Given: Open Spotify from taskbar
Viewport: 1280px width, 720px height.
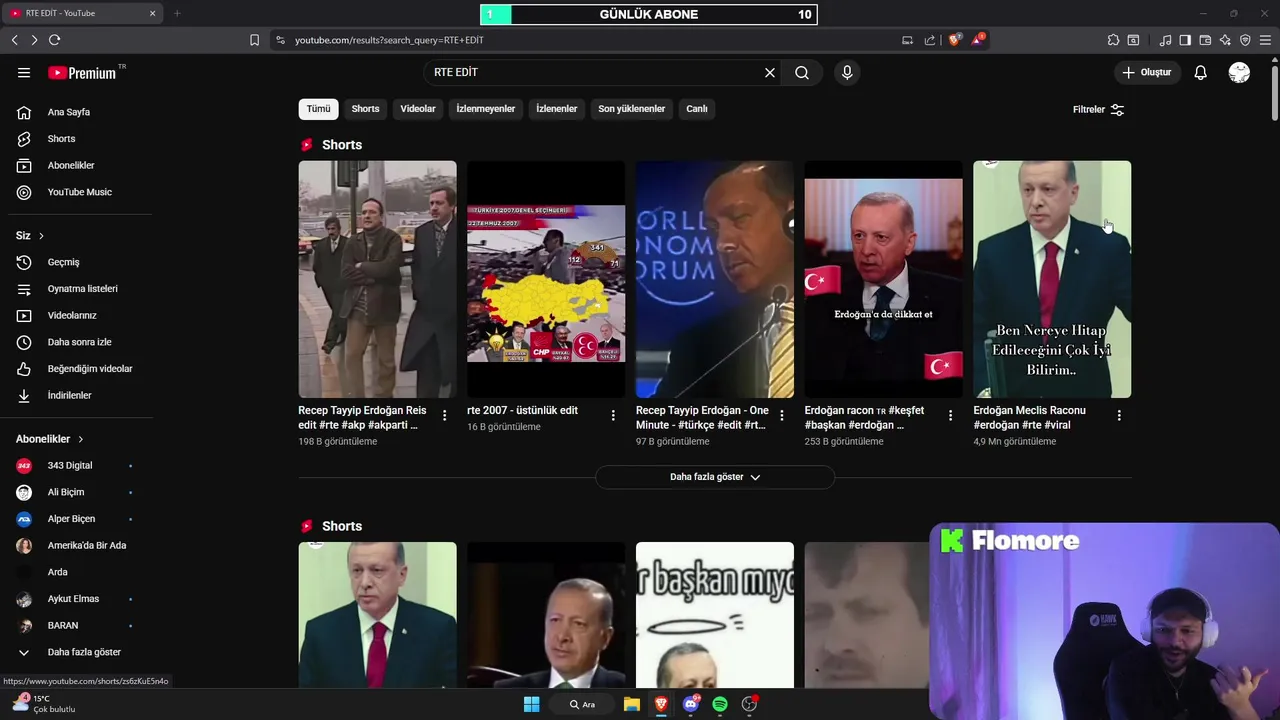Looking at the screenshot, I should coord(720,704).
